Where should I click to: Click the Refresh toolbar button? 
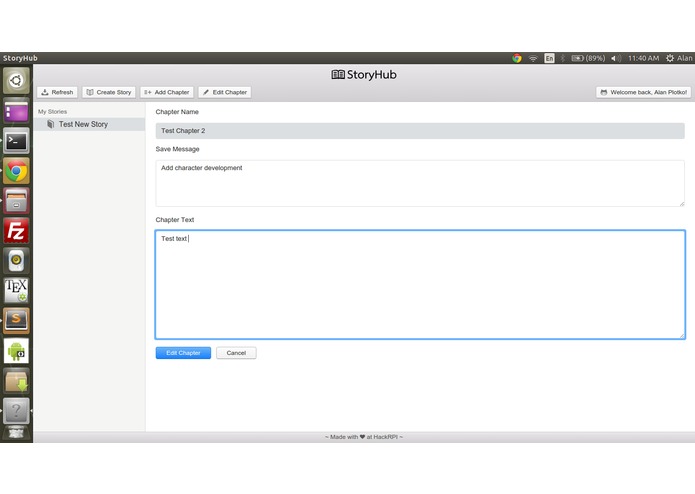58,92
